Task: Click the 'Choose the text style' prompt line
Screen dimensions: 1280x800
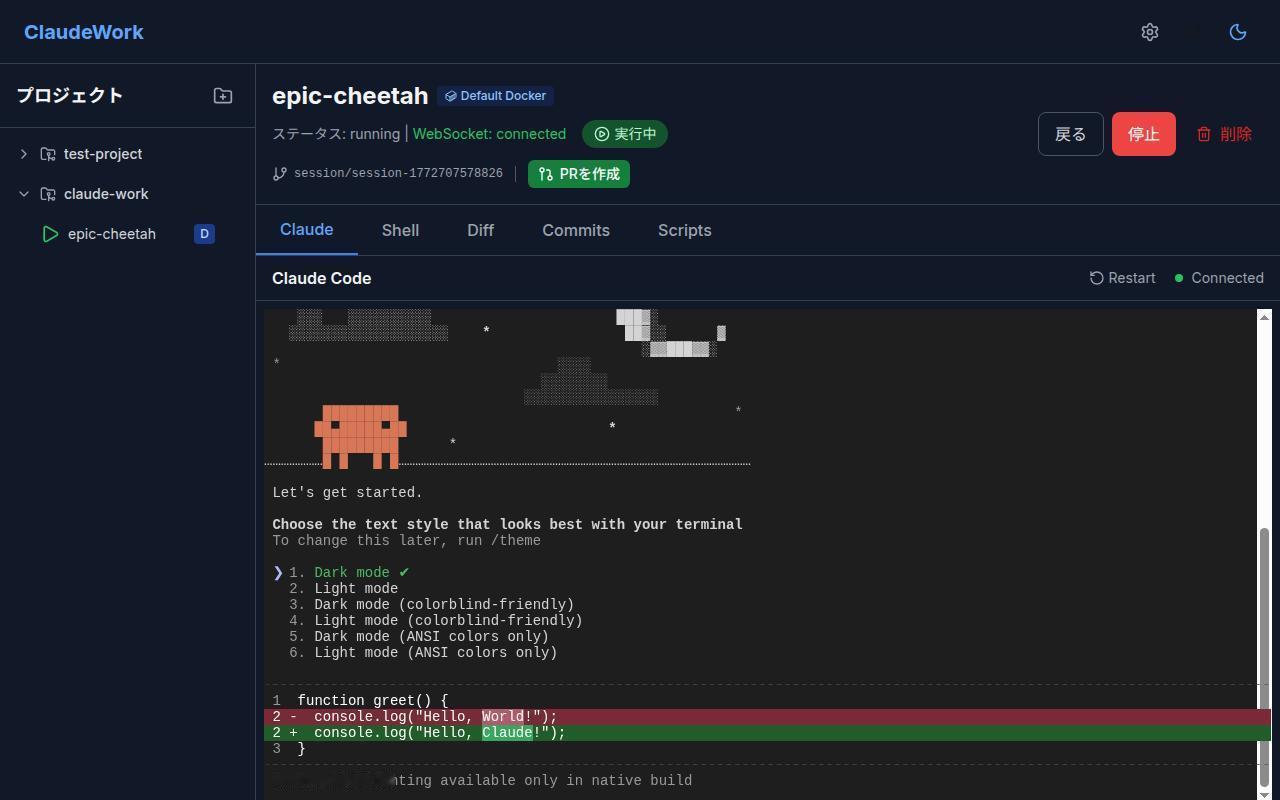Action: (508, 525)
